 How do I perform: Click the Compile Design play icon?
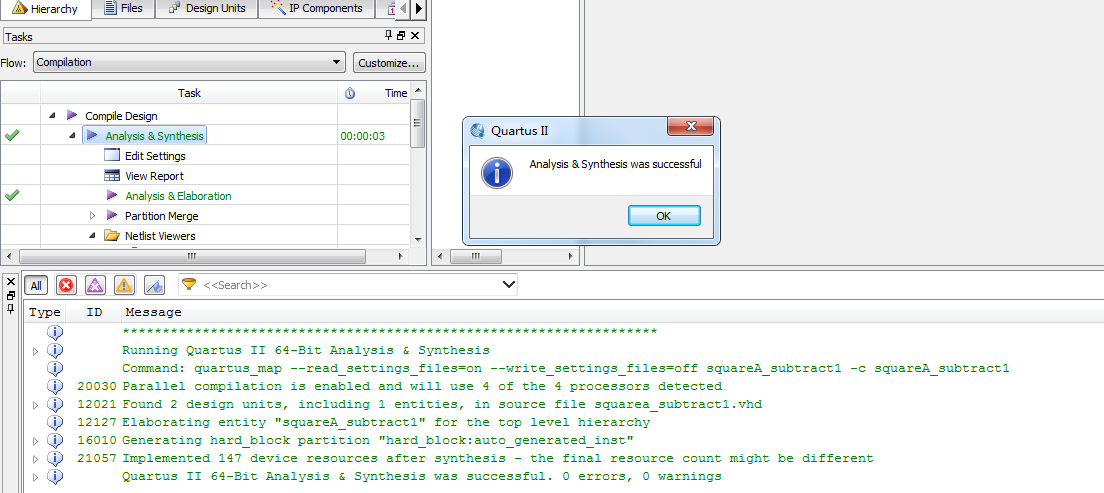click(72, 115)
